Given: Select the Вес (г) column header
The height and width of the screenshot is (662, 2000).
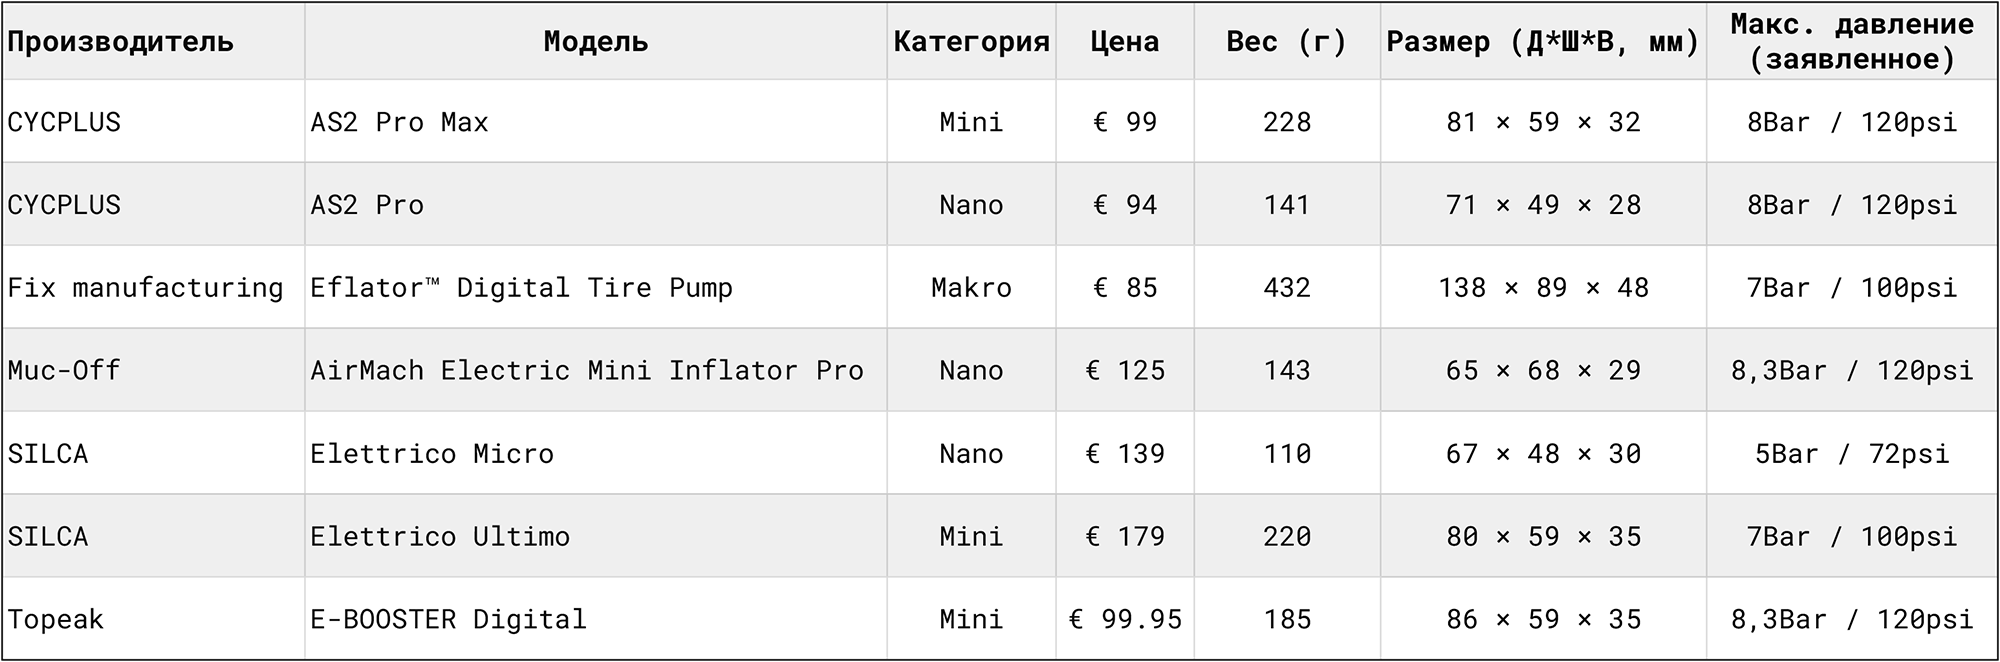Looking at the screenshot, I should (1287, 42).
